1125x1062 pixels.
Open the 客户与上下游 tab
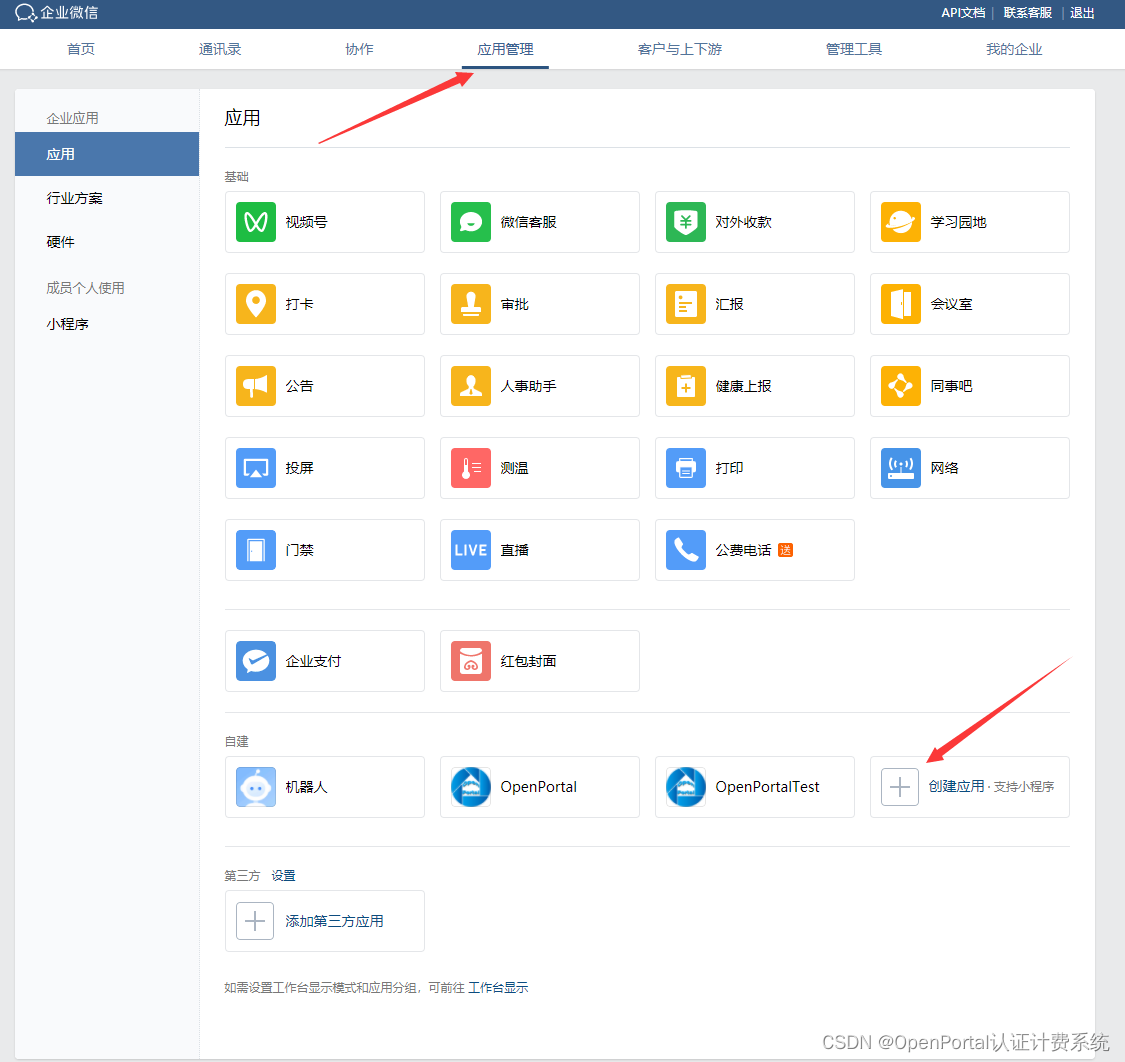pyautogui.click(x=680, y=49)
